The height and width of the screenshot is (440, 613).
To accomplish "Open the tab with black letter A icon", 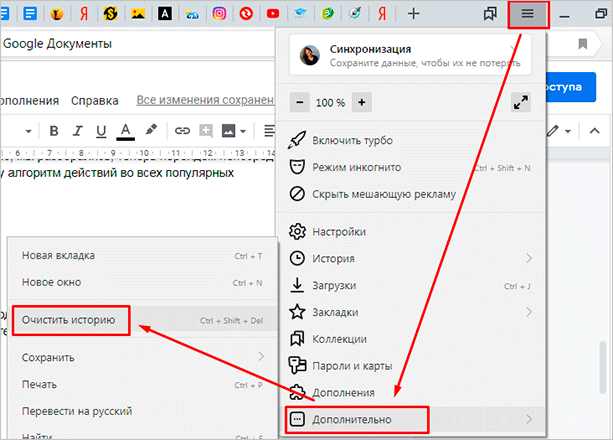I will (x=165, y=14).
